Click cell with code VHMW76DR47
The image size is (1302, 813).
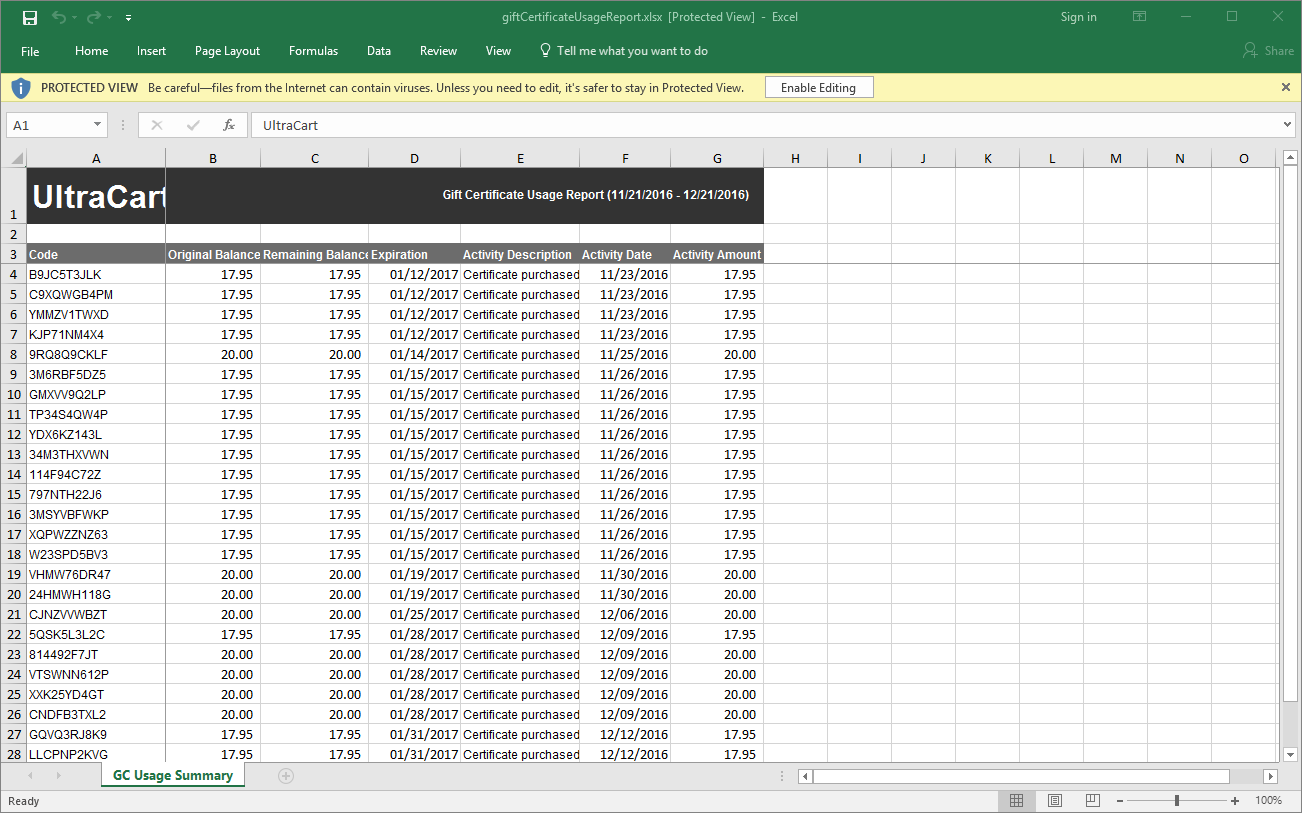(96, 574)
